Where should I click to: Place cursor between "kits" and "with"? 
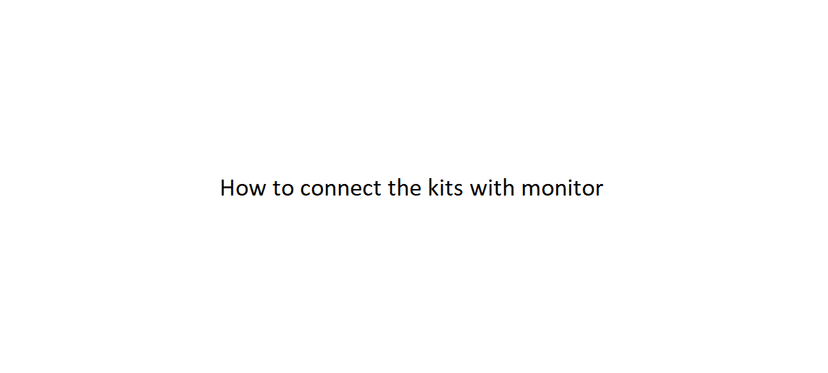pyautogui.click(x=466, y=188)
